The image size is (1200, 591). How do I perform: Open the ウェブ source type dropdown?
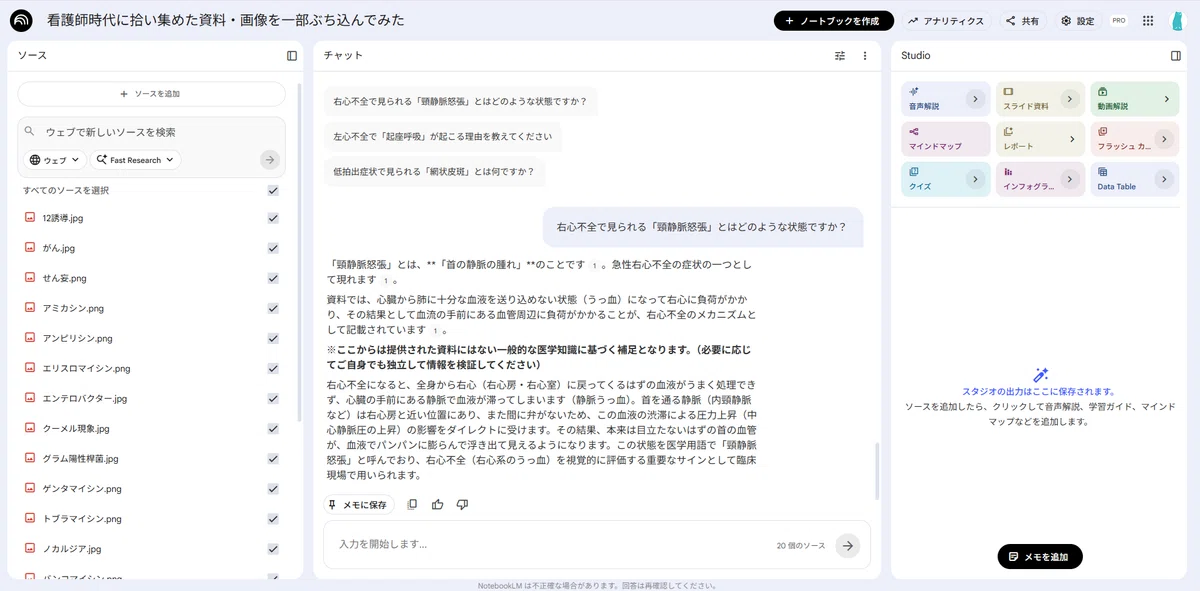coord(54,160)
